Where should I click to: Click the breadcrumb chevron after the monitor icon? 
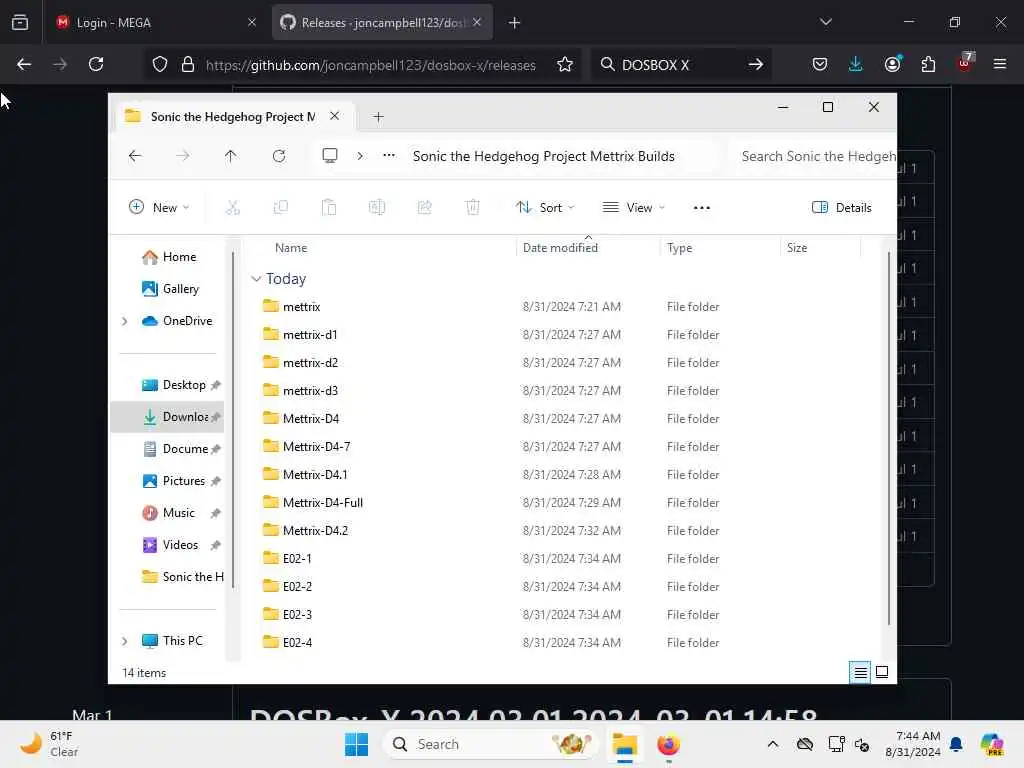[360, 156]
